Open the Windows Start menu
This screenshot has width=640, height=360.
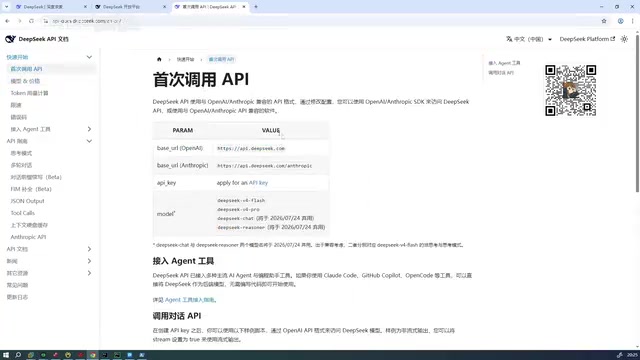6,355
